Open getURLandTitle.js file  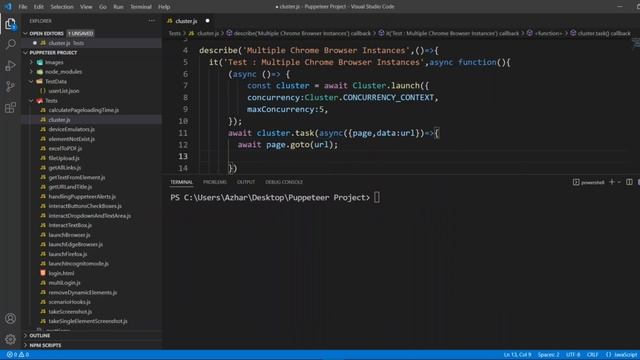(70, 187)
